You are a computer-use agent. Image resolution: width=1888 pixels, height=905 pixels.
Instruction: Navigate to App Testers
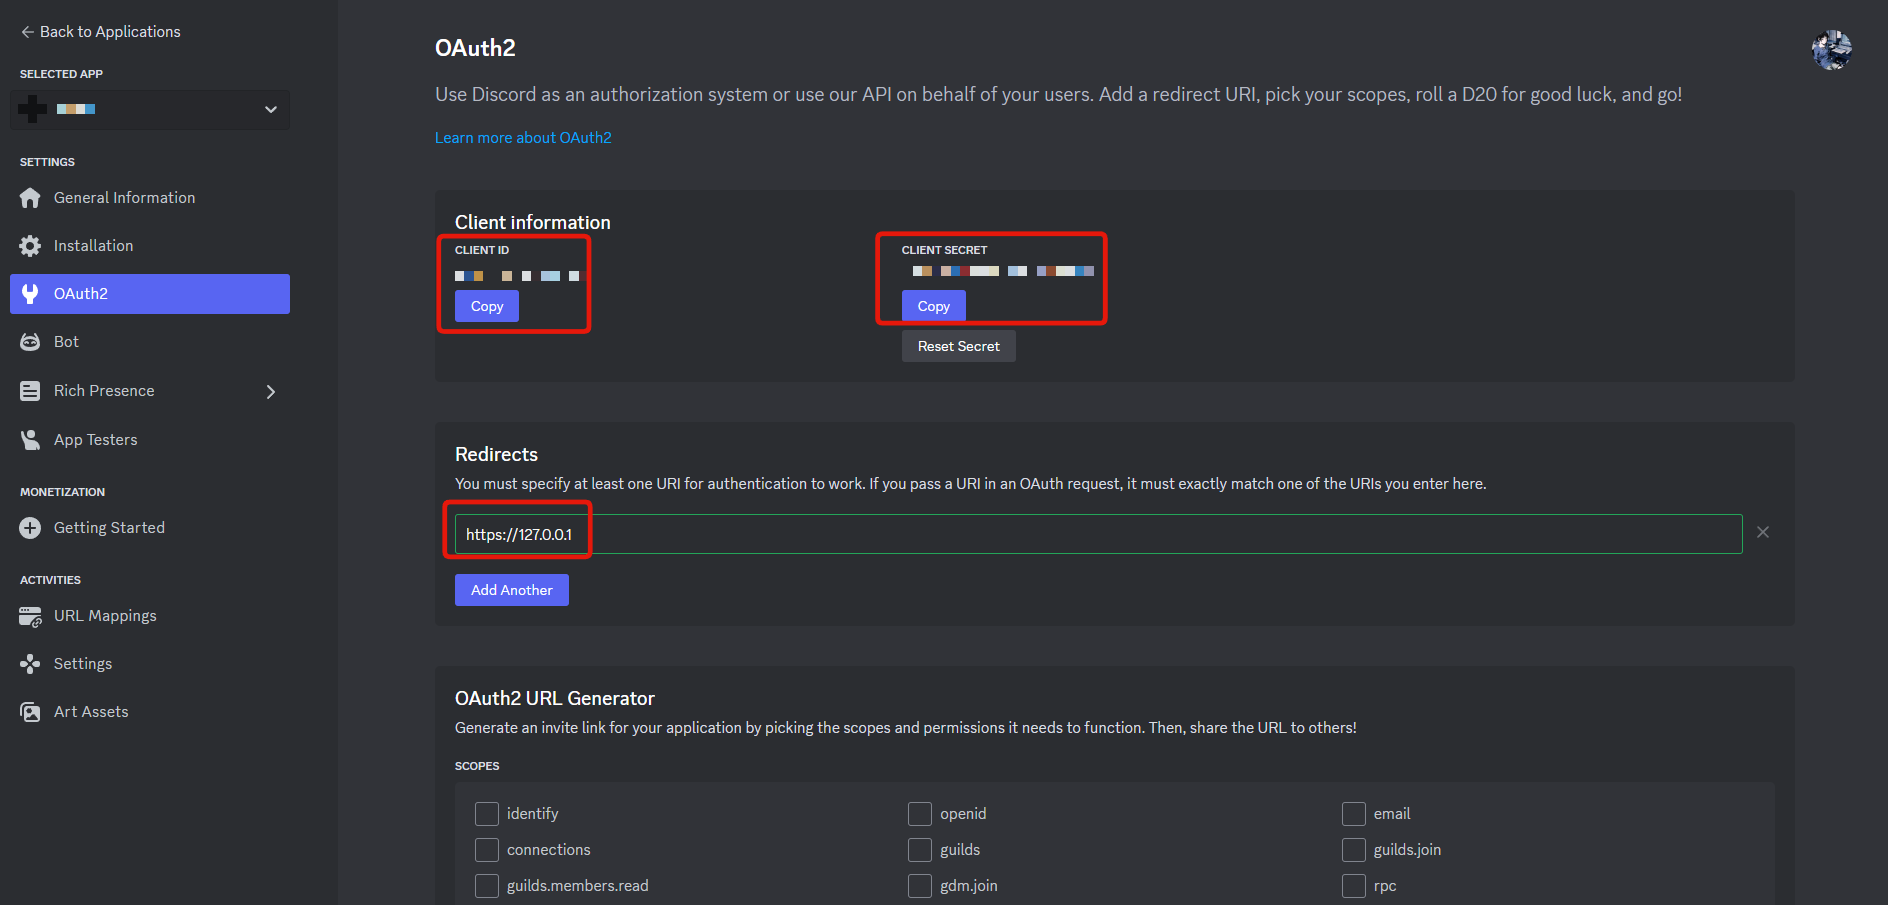(x=150, y=440)
